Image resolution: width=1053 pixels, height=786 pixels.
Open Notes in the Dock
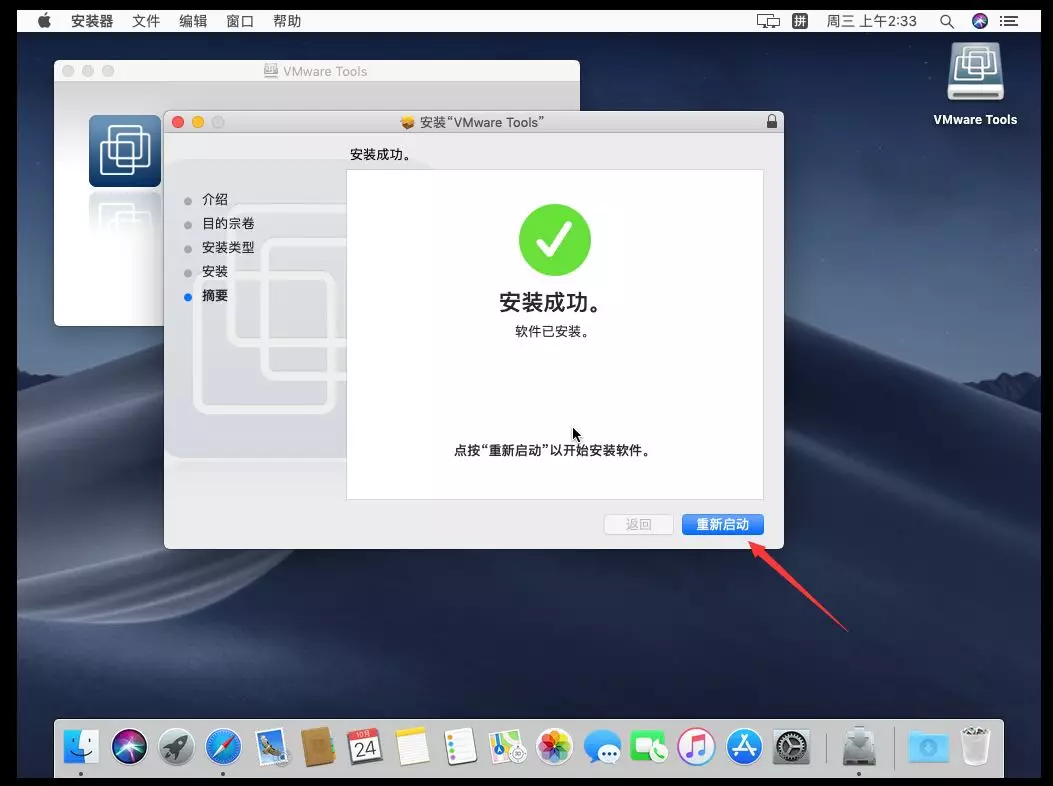click(x=412, y=746)
